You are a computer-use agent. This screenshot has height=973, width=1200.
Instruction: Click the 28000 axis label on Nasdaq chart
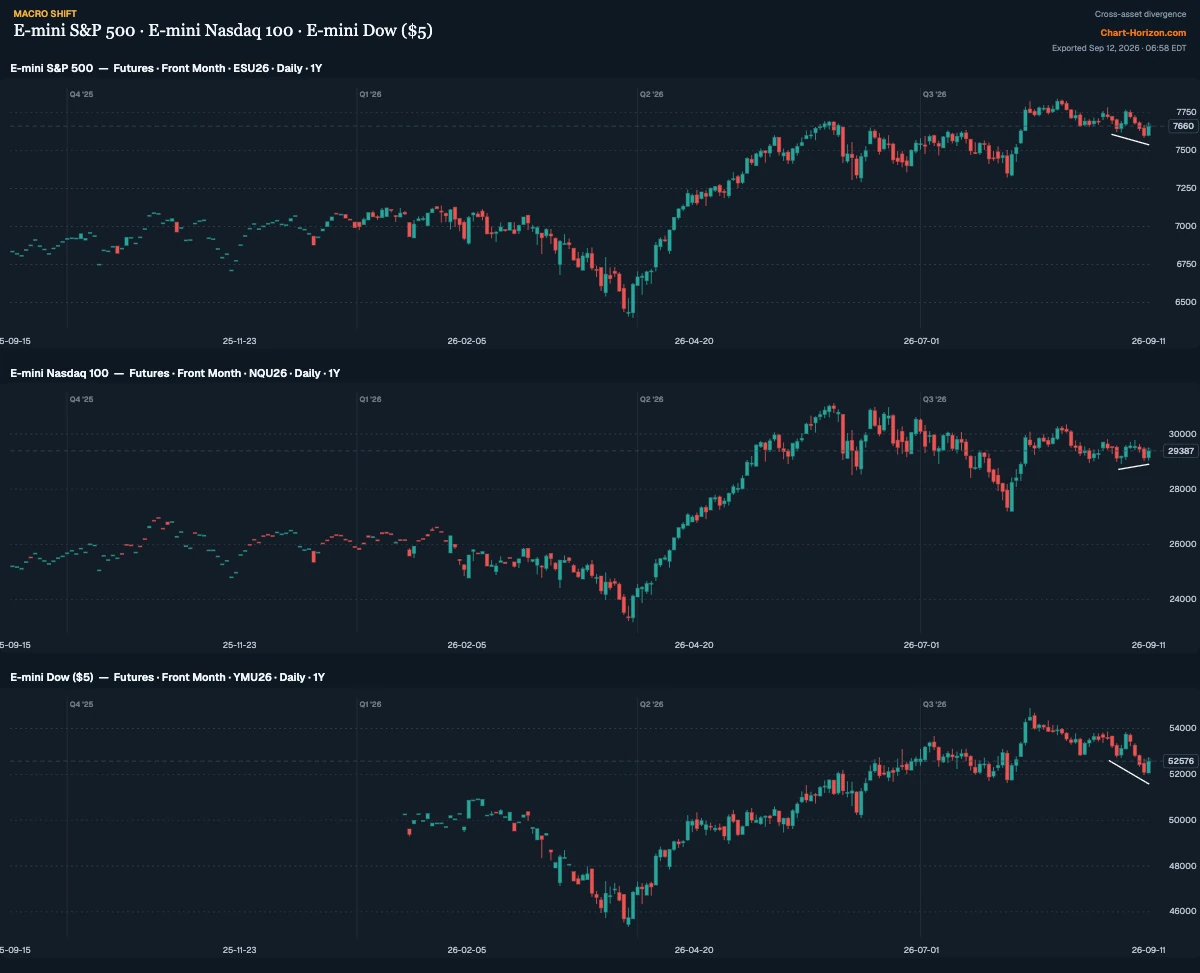point(1183,489)
